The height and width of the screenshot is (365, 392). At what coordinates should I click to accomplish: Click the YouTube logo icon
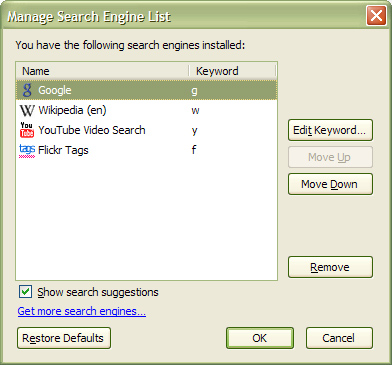[x=27, y=130]
